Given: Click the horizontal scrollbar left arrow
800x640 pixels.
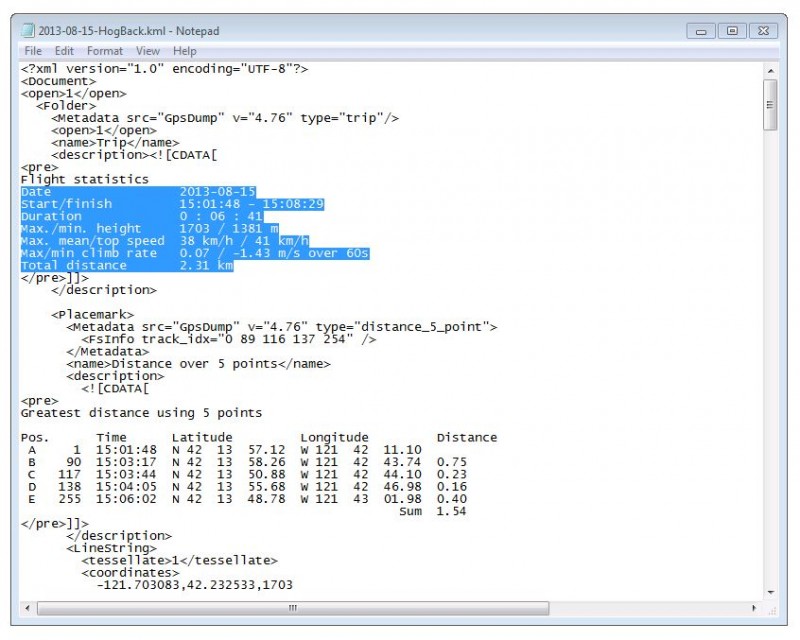Looking at the screenshot, I should pyautogui.click(x=30, y=608).
